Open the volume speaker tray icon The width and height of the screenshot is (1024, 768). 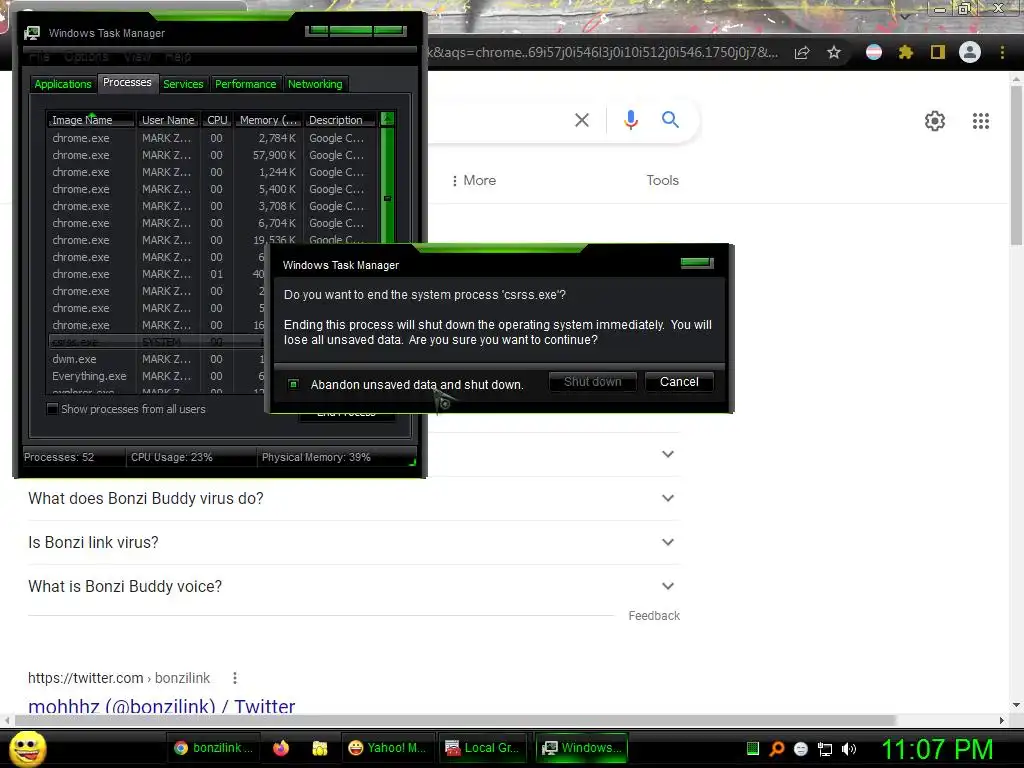tap(849, 749)
